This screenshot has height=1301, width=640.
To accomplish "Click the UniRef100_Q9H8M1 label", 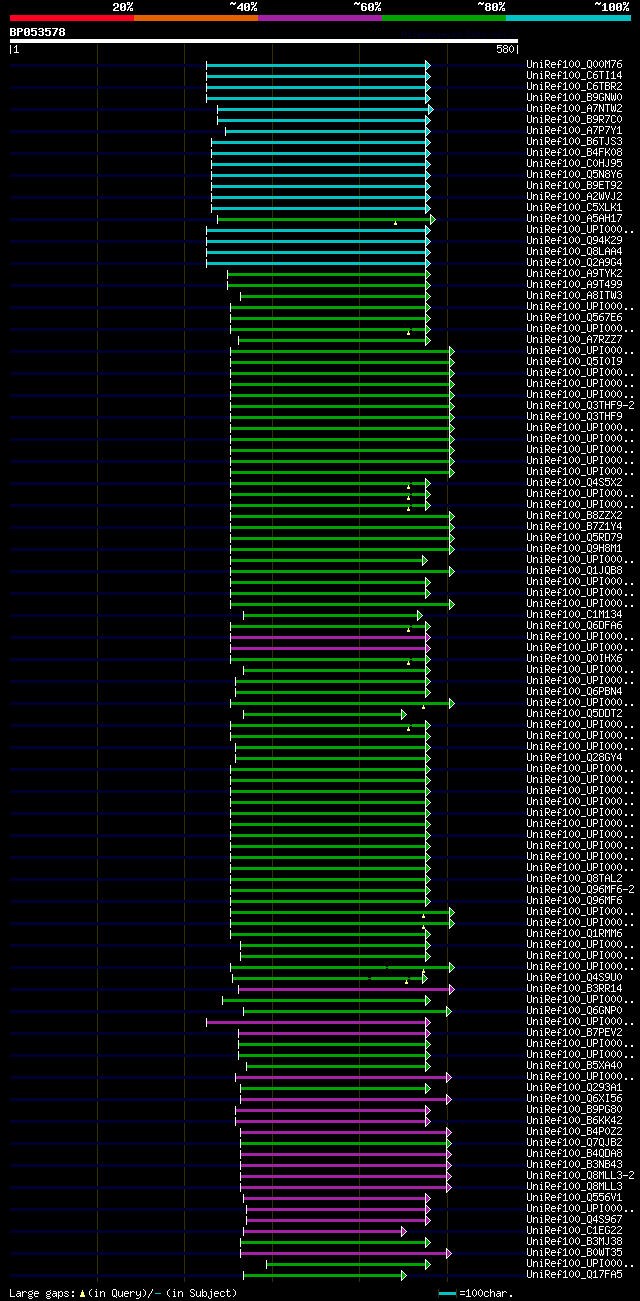I will (x=574, y=549).
